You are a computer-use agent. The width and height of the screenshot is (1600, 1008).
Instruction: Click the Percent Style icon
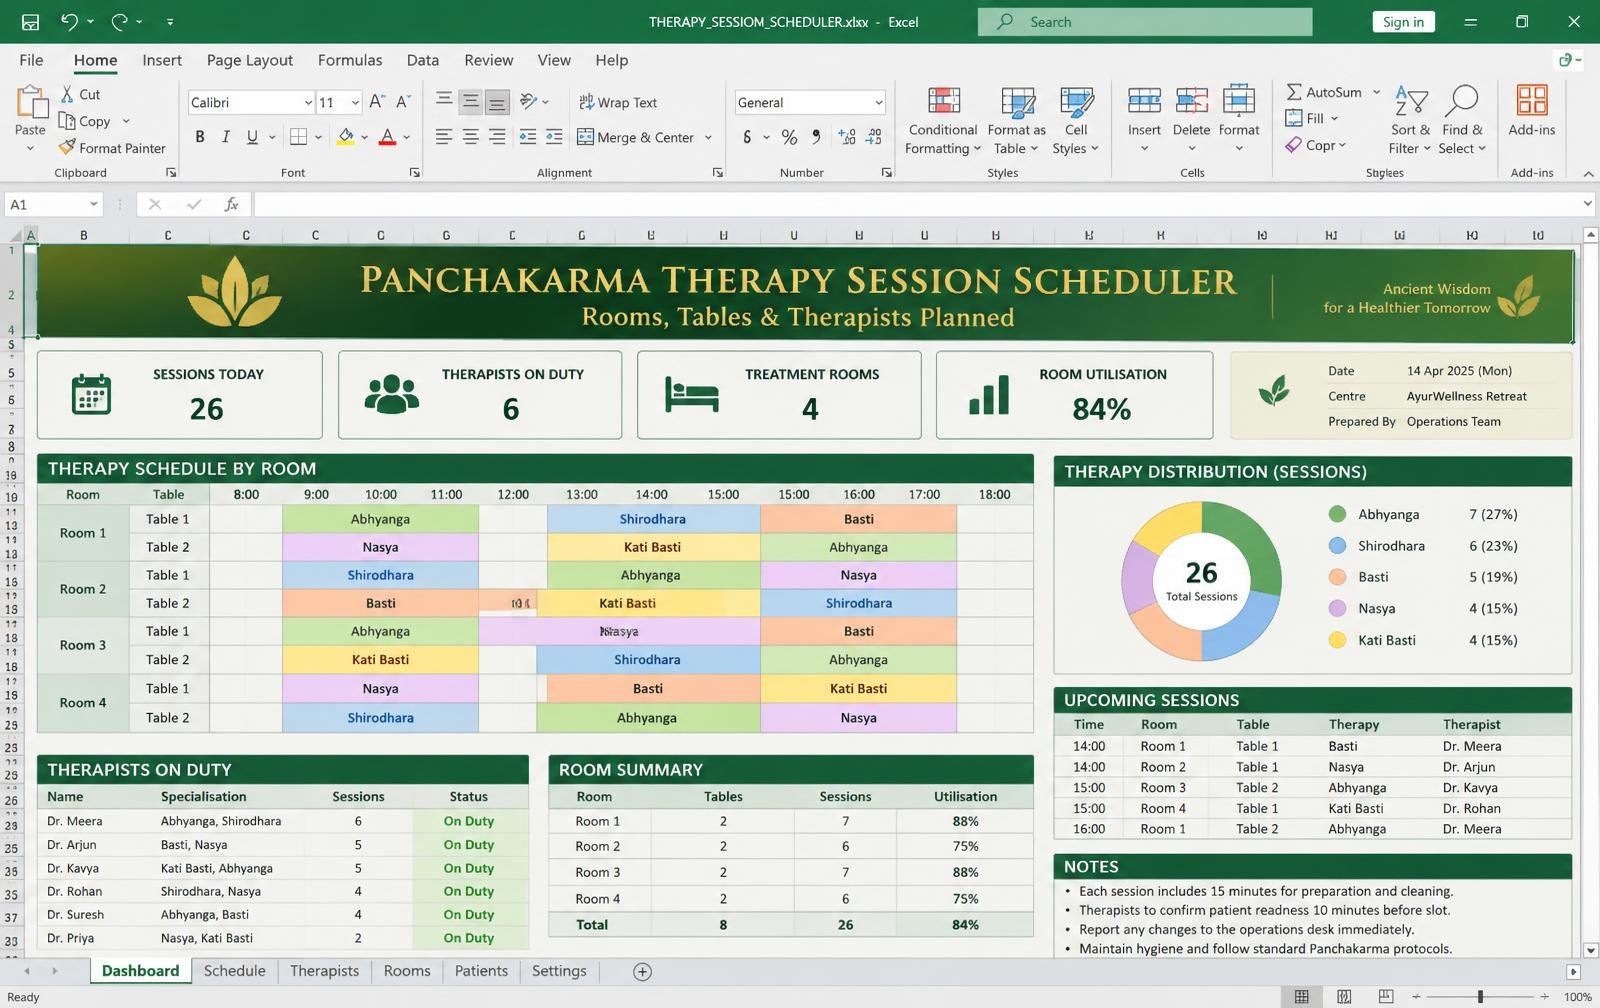pos(789,137)
